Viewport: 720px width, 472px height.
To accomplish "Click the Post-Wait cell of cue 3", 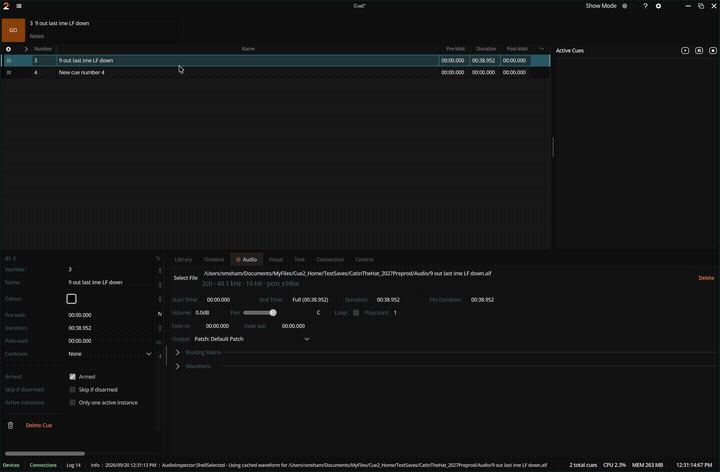I will pyautogui.click(x=514, y=61).
